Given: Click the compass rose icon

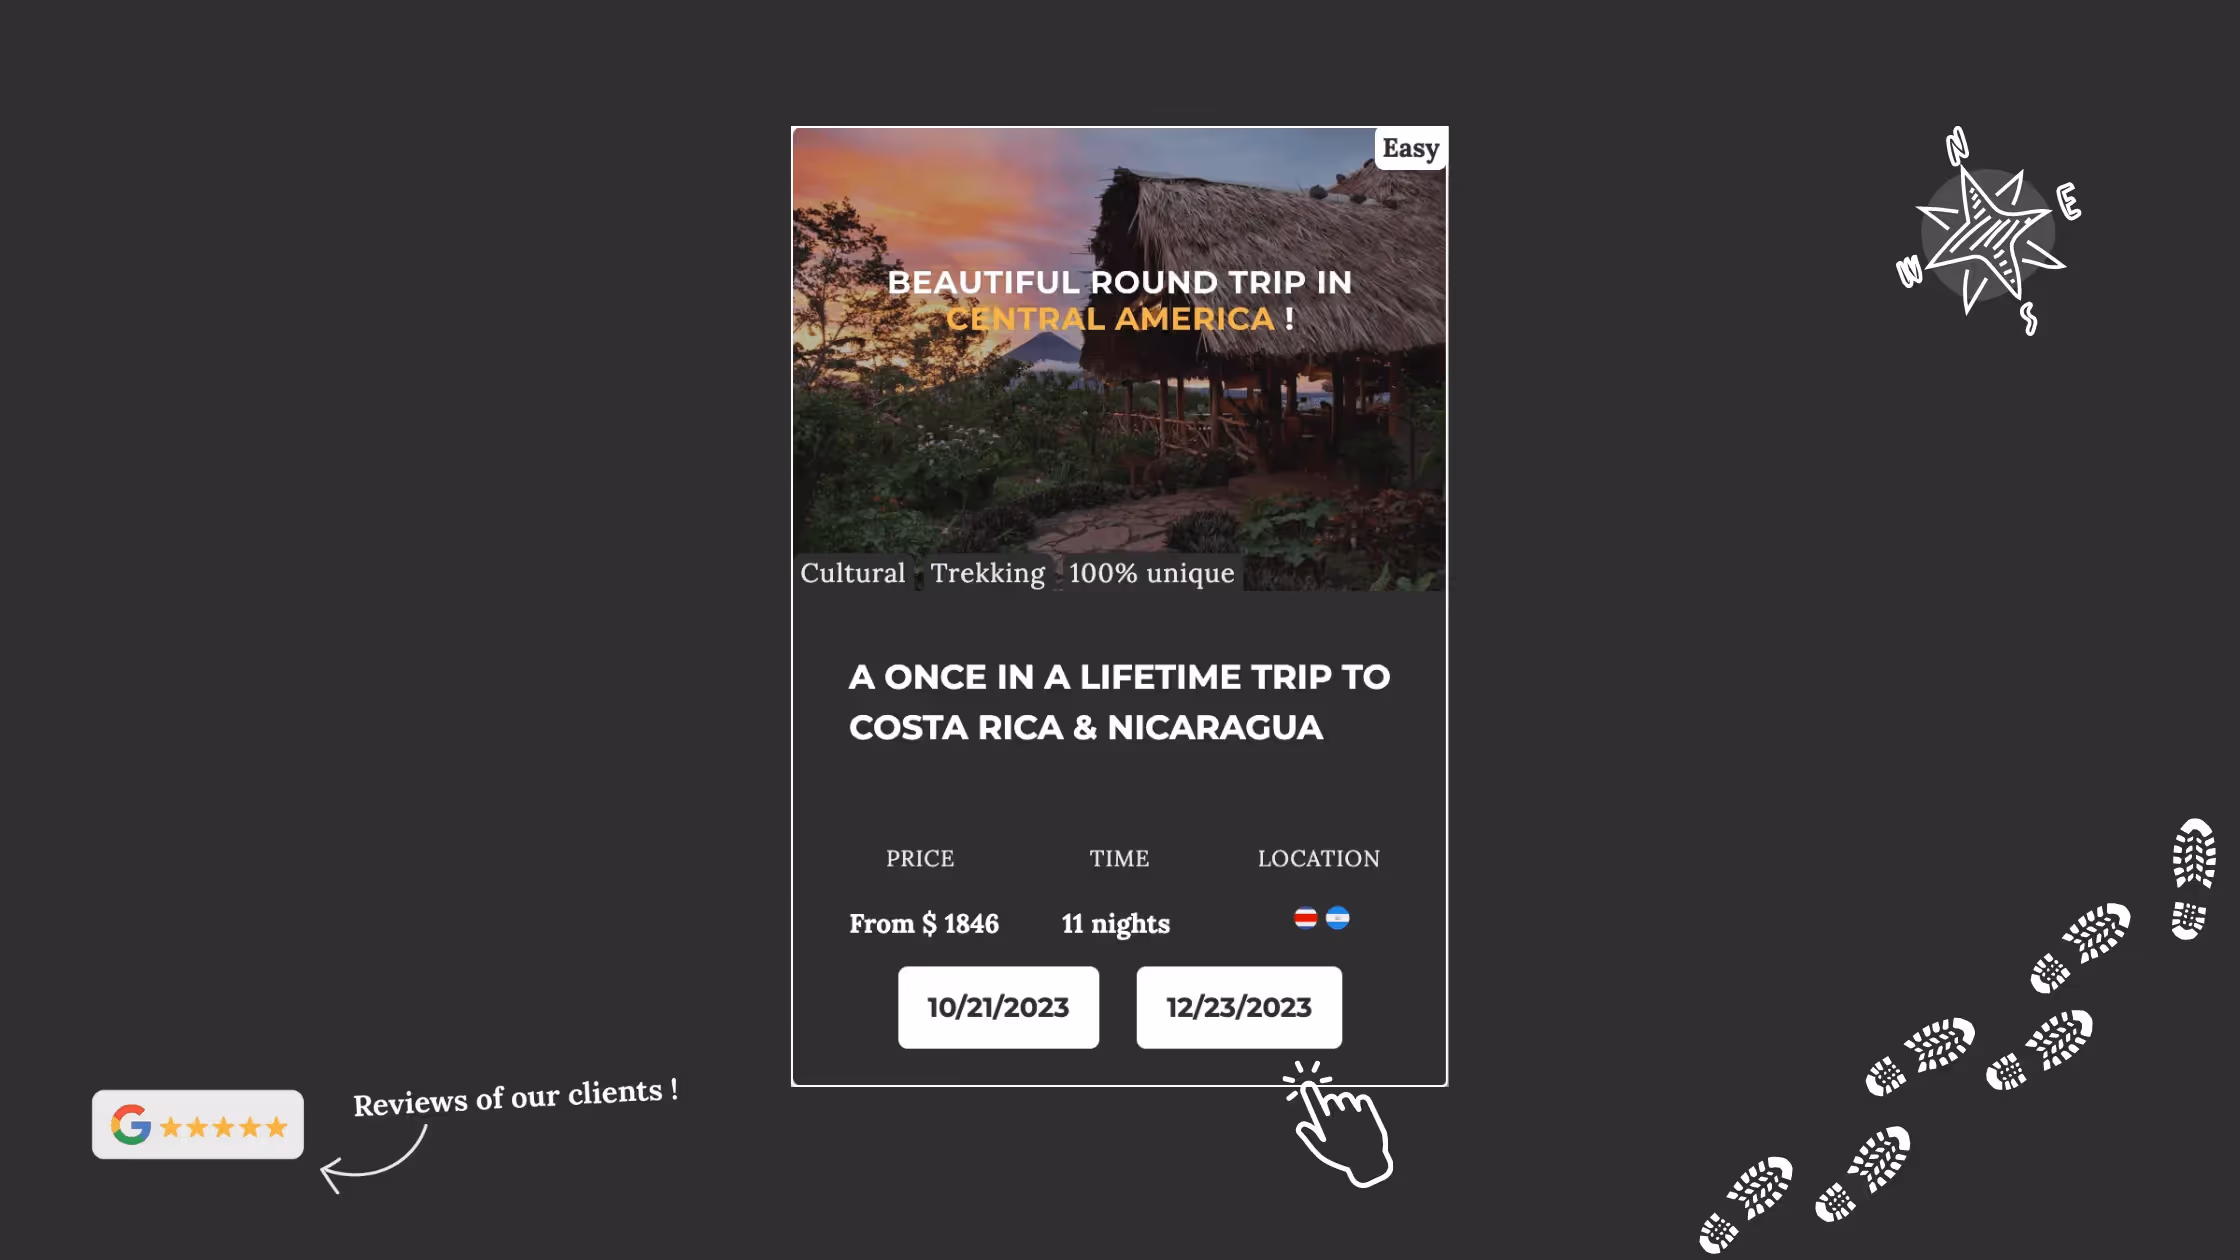Looking at the screenshot, I should 1989,232.
